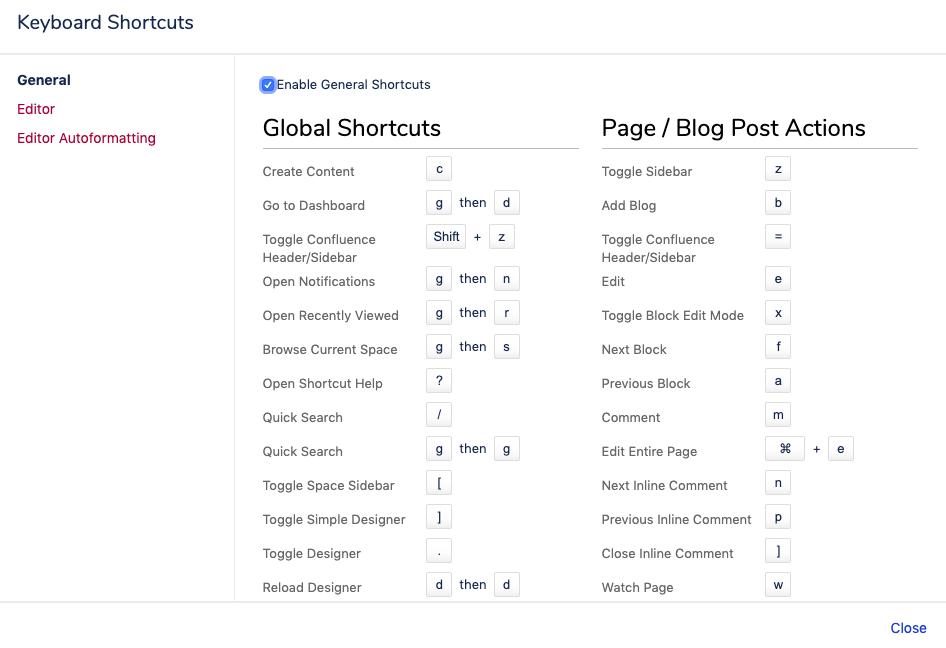Click 's' key in Browse Current Space row
This screenshot has height=648, width=946.
[x=507, y=347]
